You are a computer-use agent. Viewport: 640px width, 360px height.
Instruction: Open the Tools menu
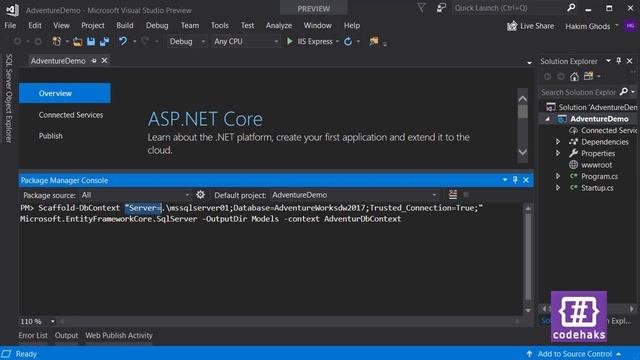[220, 25]
